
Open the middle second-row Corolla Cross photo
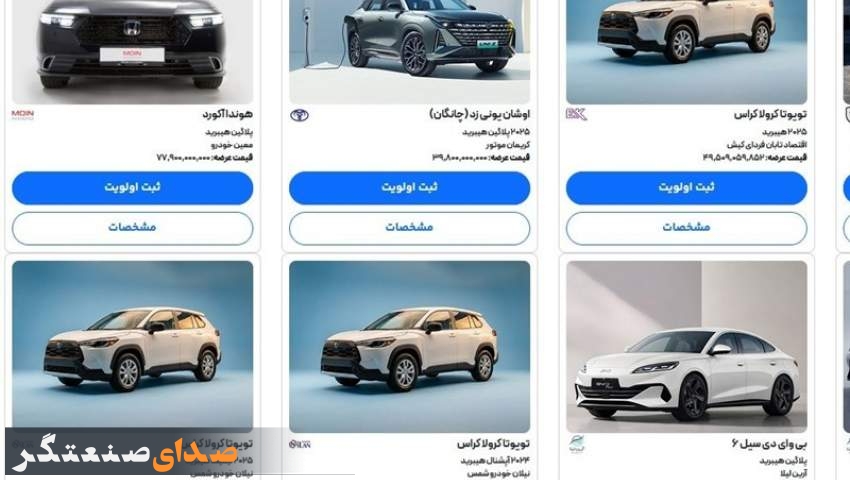click(x=409, y=347)
